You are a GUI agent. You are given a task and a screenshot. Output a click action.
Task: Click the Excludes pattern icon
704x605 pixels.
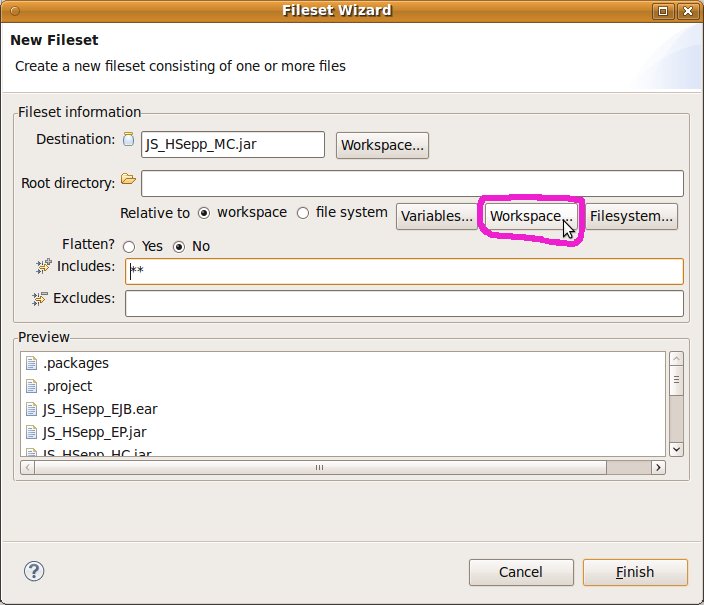(40, 298)
